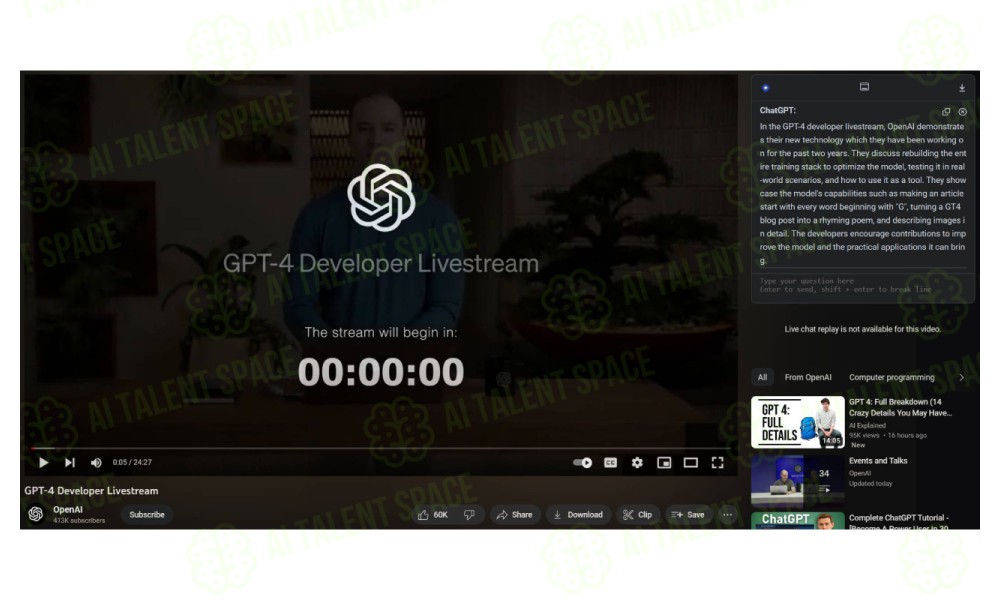This screenshot has height=600, width=1000.
Task: Focus the "Type your question here" field
Action: [862, 285]
